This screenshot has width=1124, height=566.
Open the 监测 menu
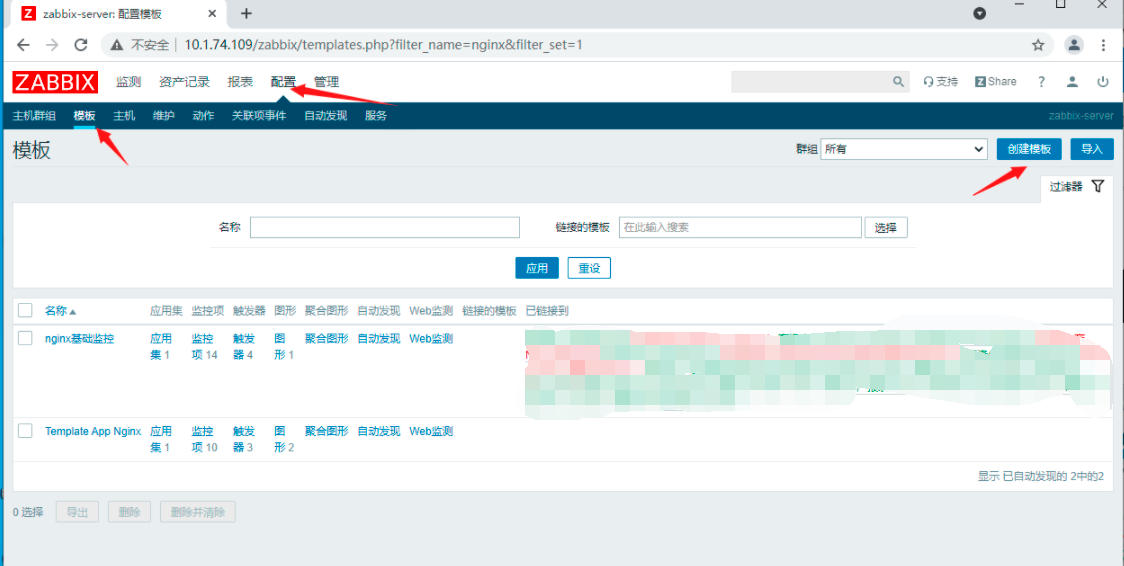point(128,82)
